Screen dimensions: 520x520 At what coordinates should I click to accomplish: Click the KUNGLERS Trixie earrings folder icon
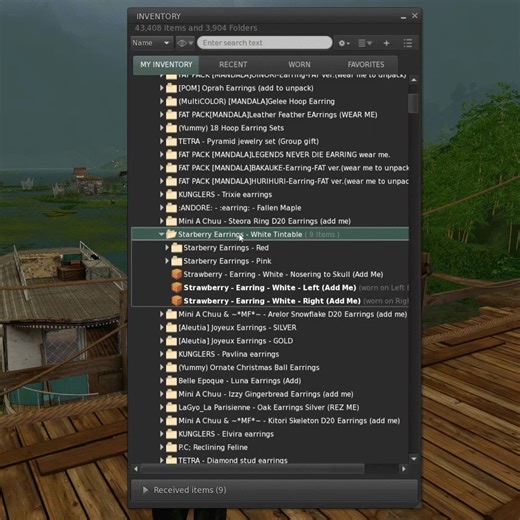[x=171, y=194]
